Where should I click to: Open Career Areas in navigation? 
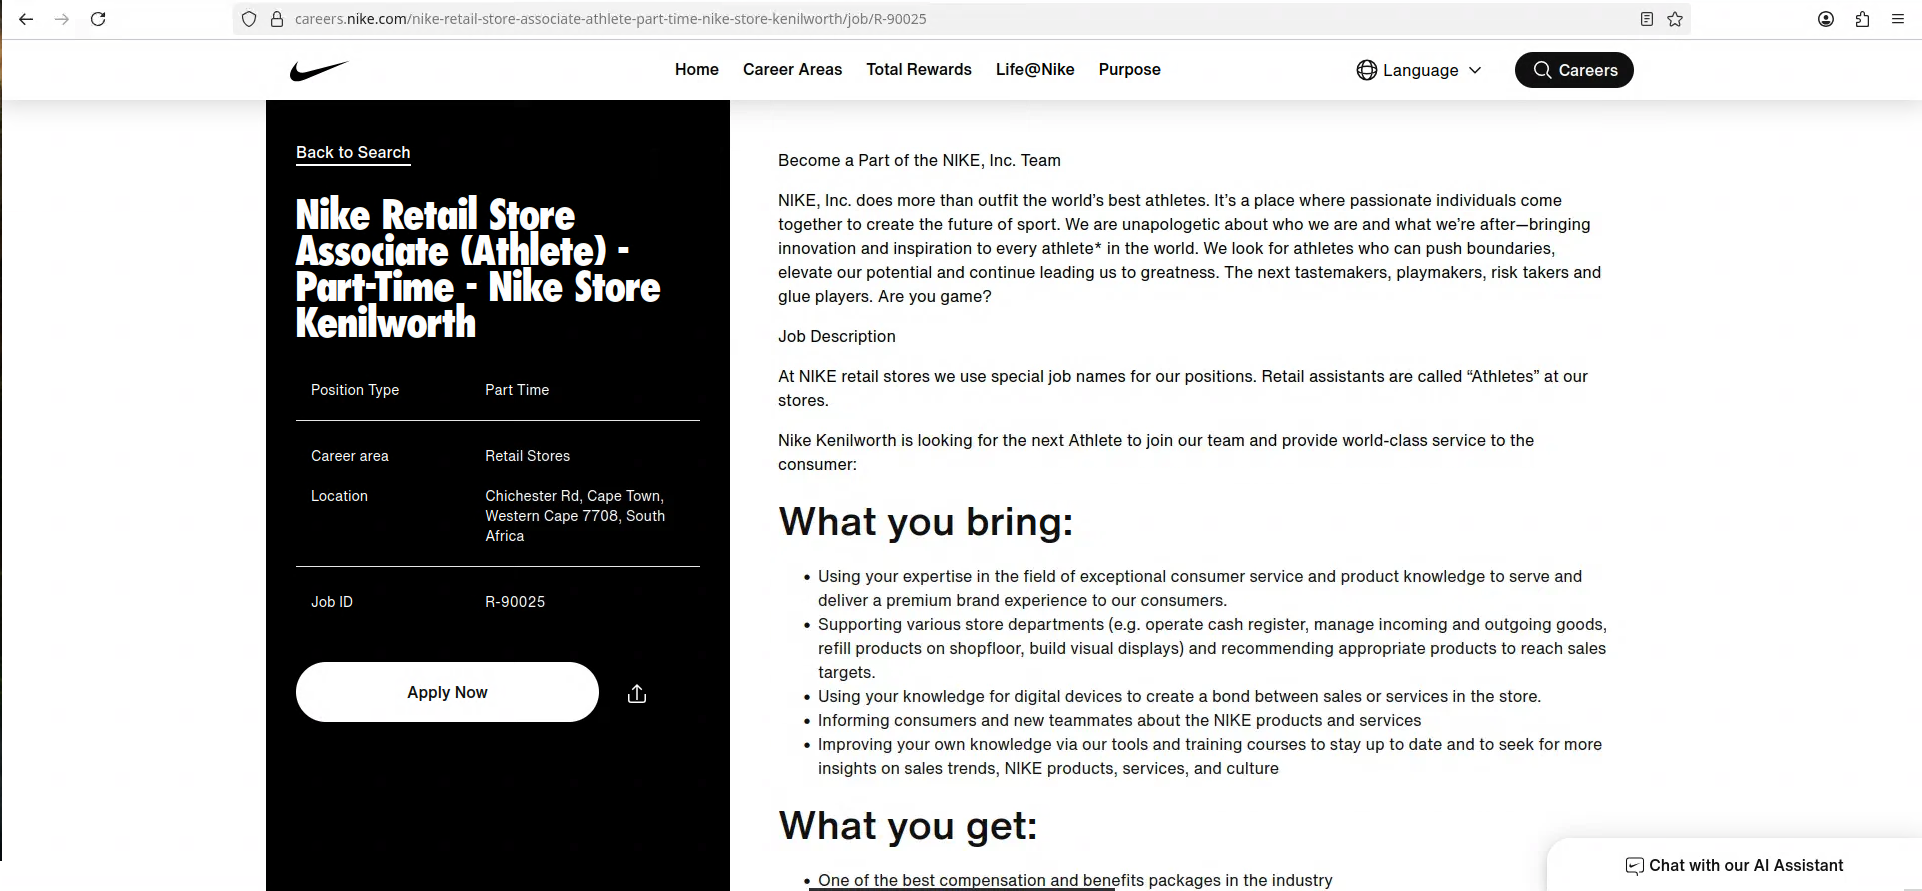792,69
